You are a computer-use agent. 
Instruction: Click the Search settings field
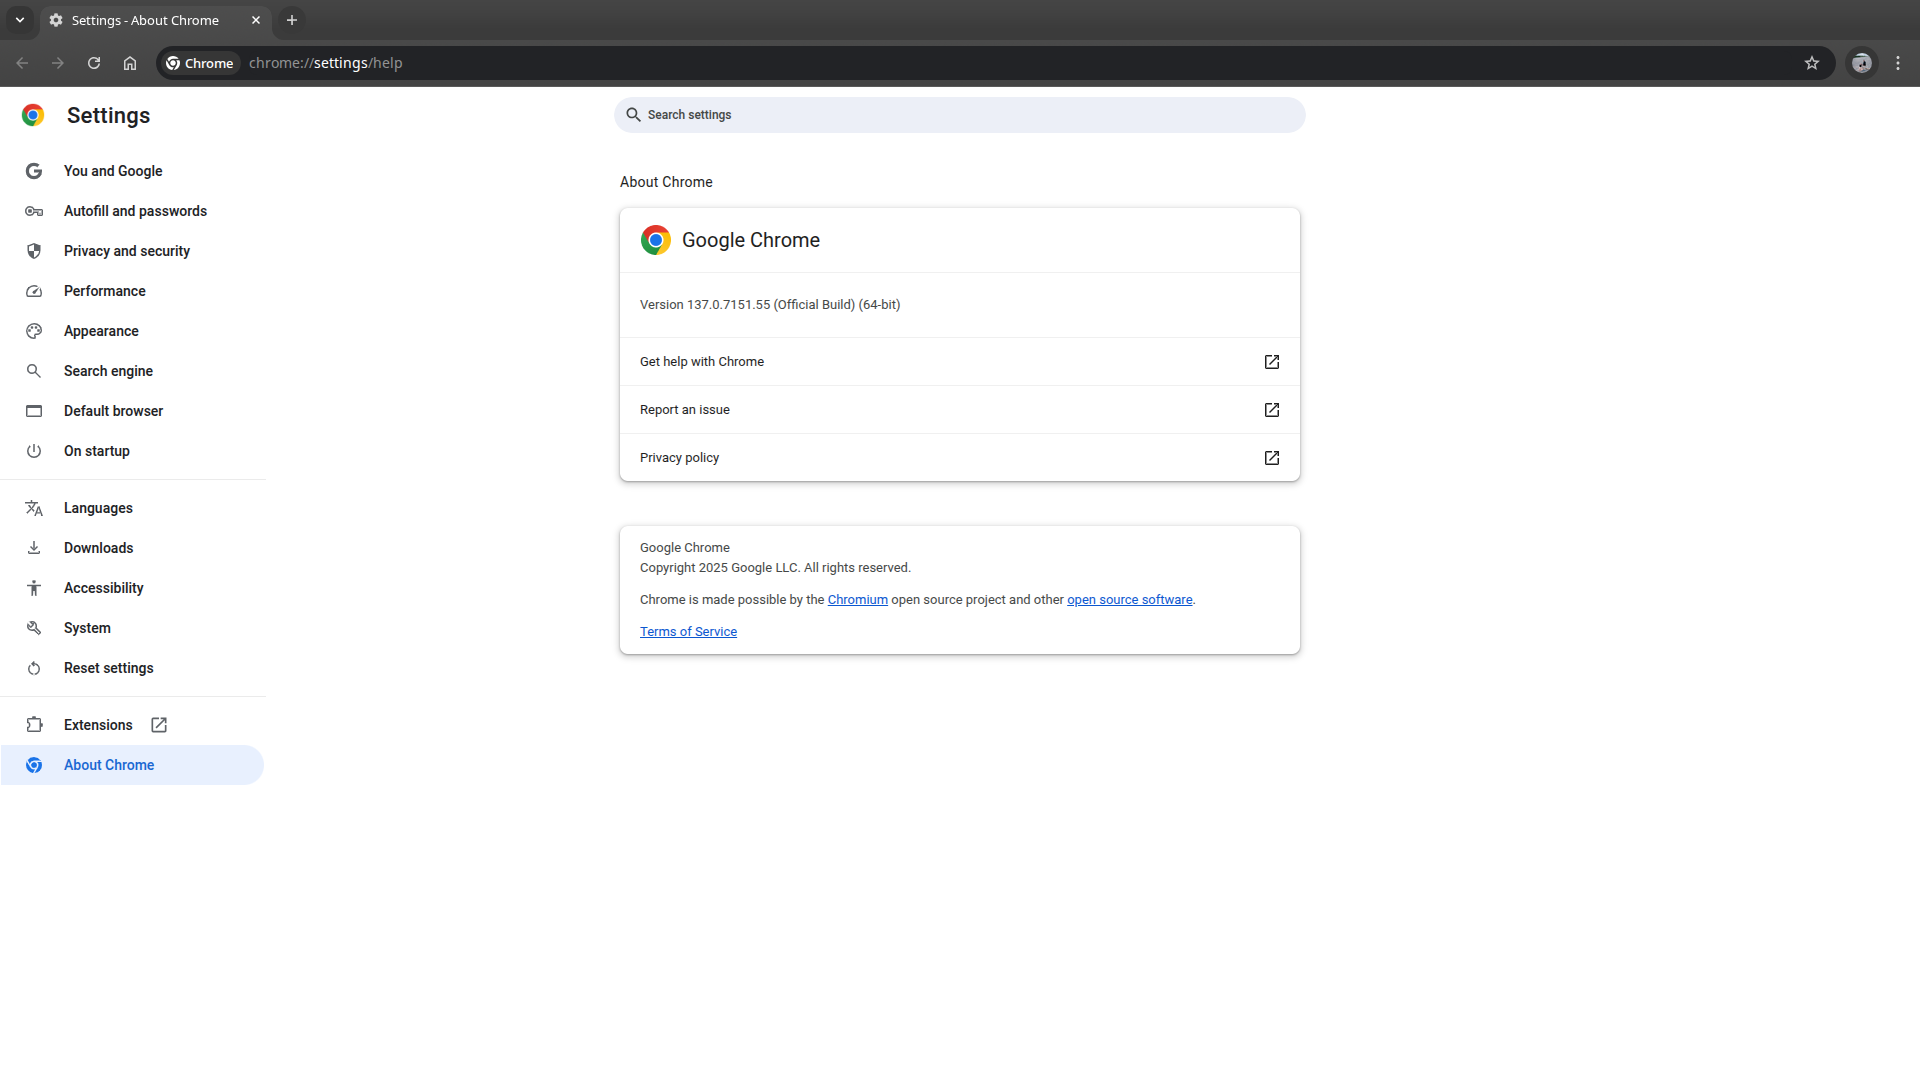point(960,115)
